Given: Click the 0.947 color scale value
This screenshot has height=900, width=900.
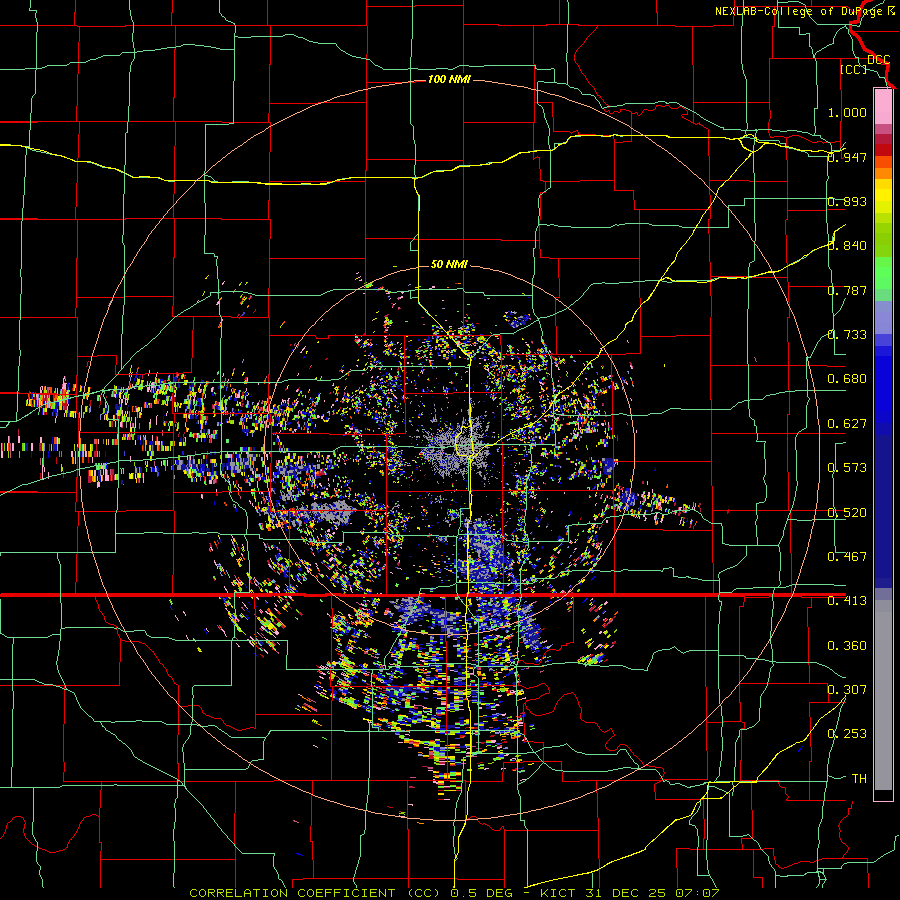Looking at the screenshot, I should tap(847, 157).
